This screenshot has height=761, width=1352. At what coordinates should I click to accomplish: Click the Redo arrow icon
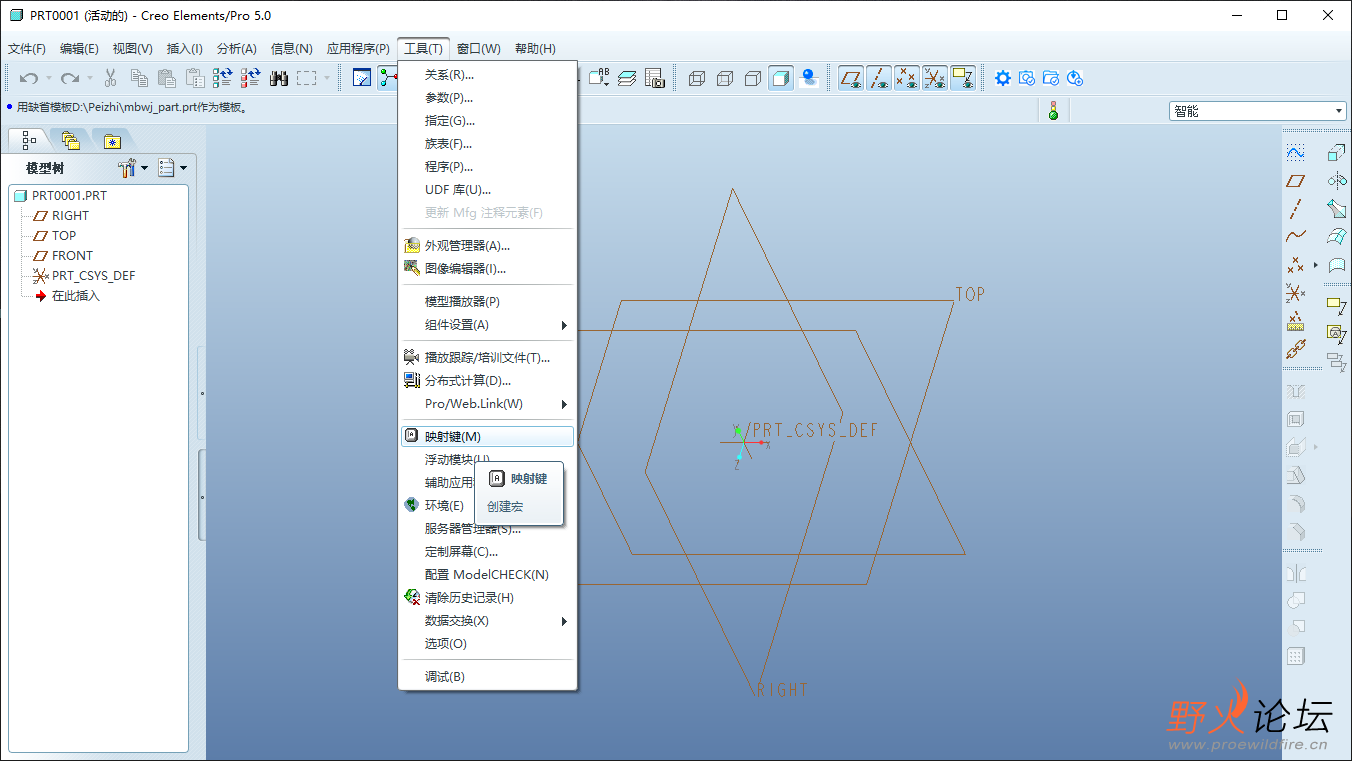[69, 78]
